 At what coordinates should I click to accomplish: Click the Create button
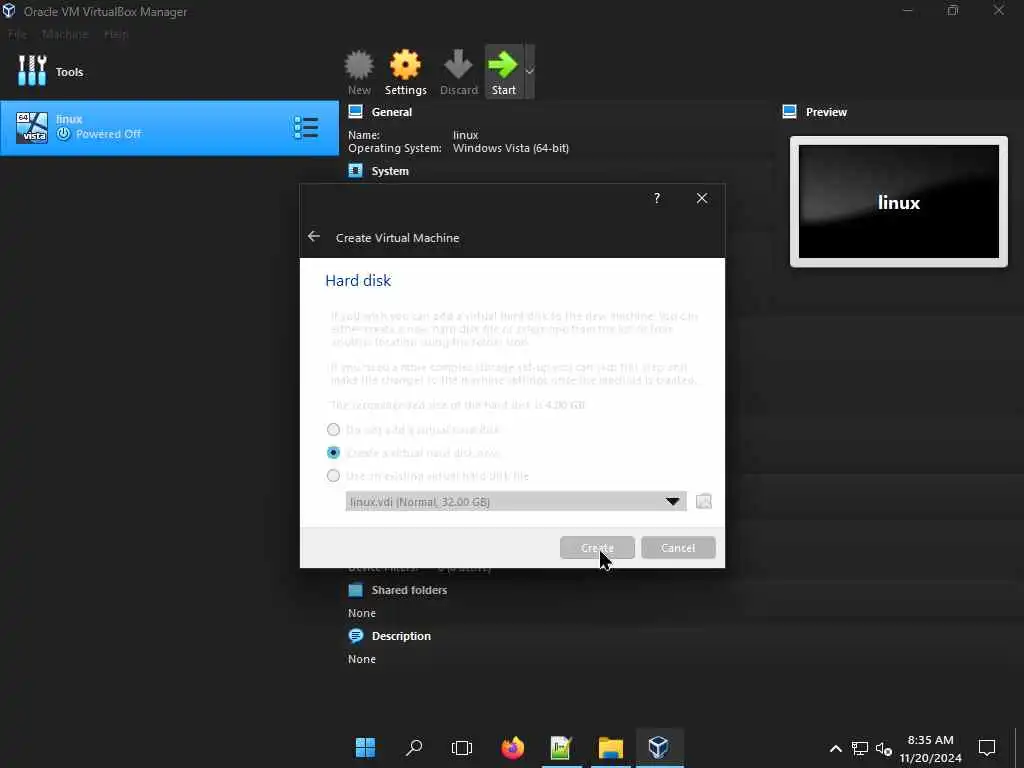click(597, 548)
